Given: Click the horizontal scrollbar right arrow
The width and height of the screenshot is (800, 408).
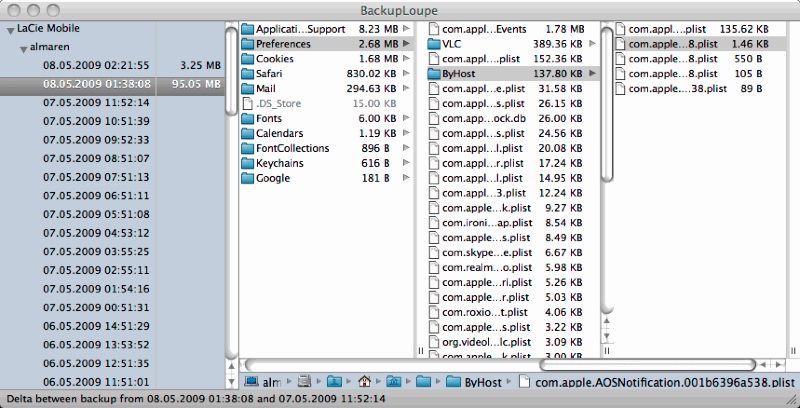Looking at the screenshot, I should point(778,365).
